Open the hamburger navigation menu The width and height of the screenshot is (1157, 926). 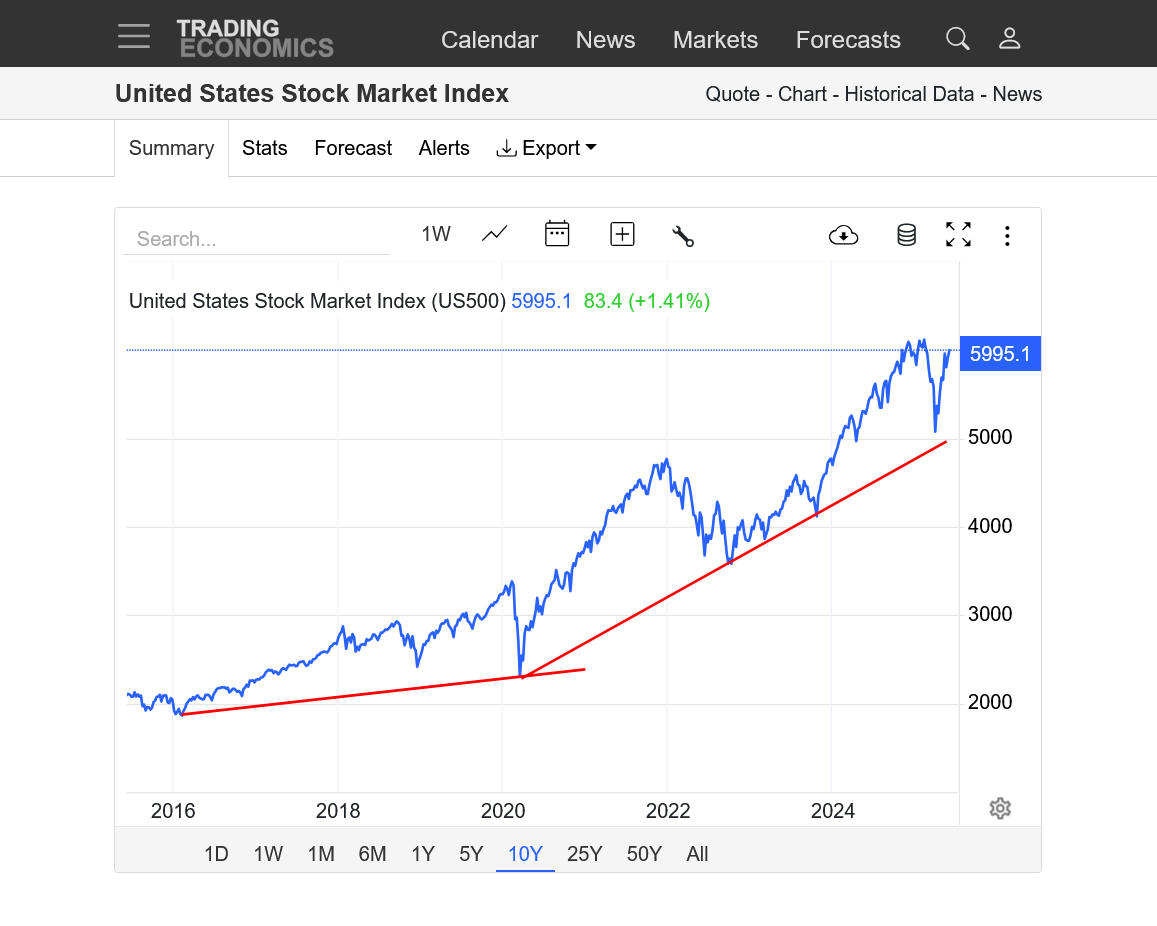coord(134,36)
